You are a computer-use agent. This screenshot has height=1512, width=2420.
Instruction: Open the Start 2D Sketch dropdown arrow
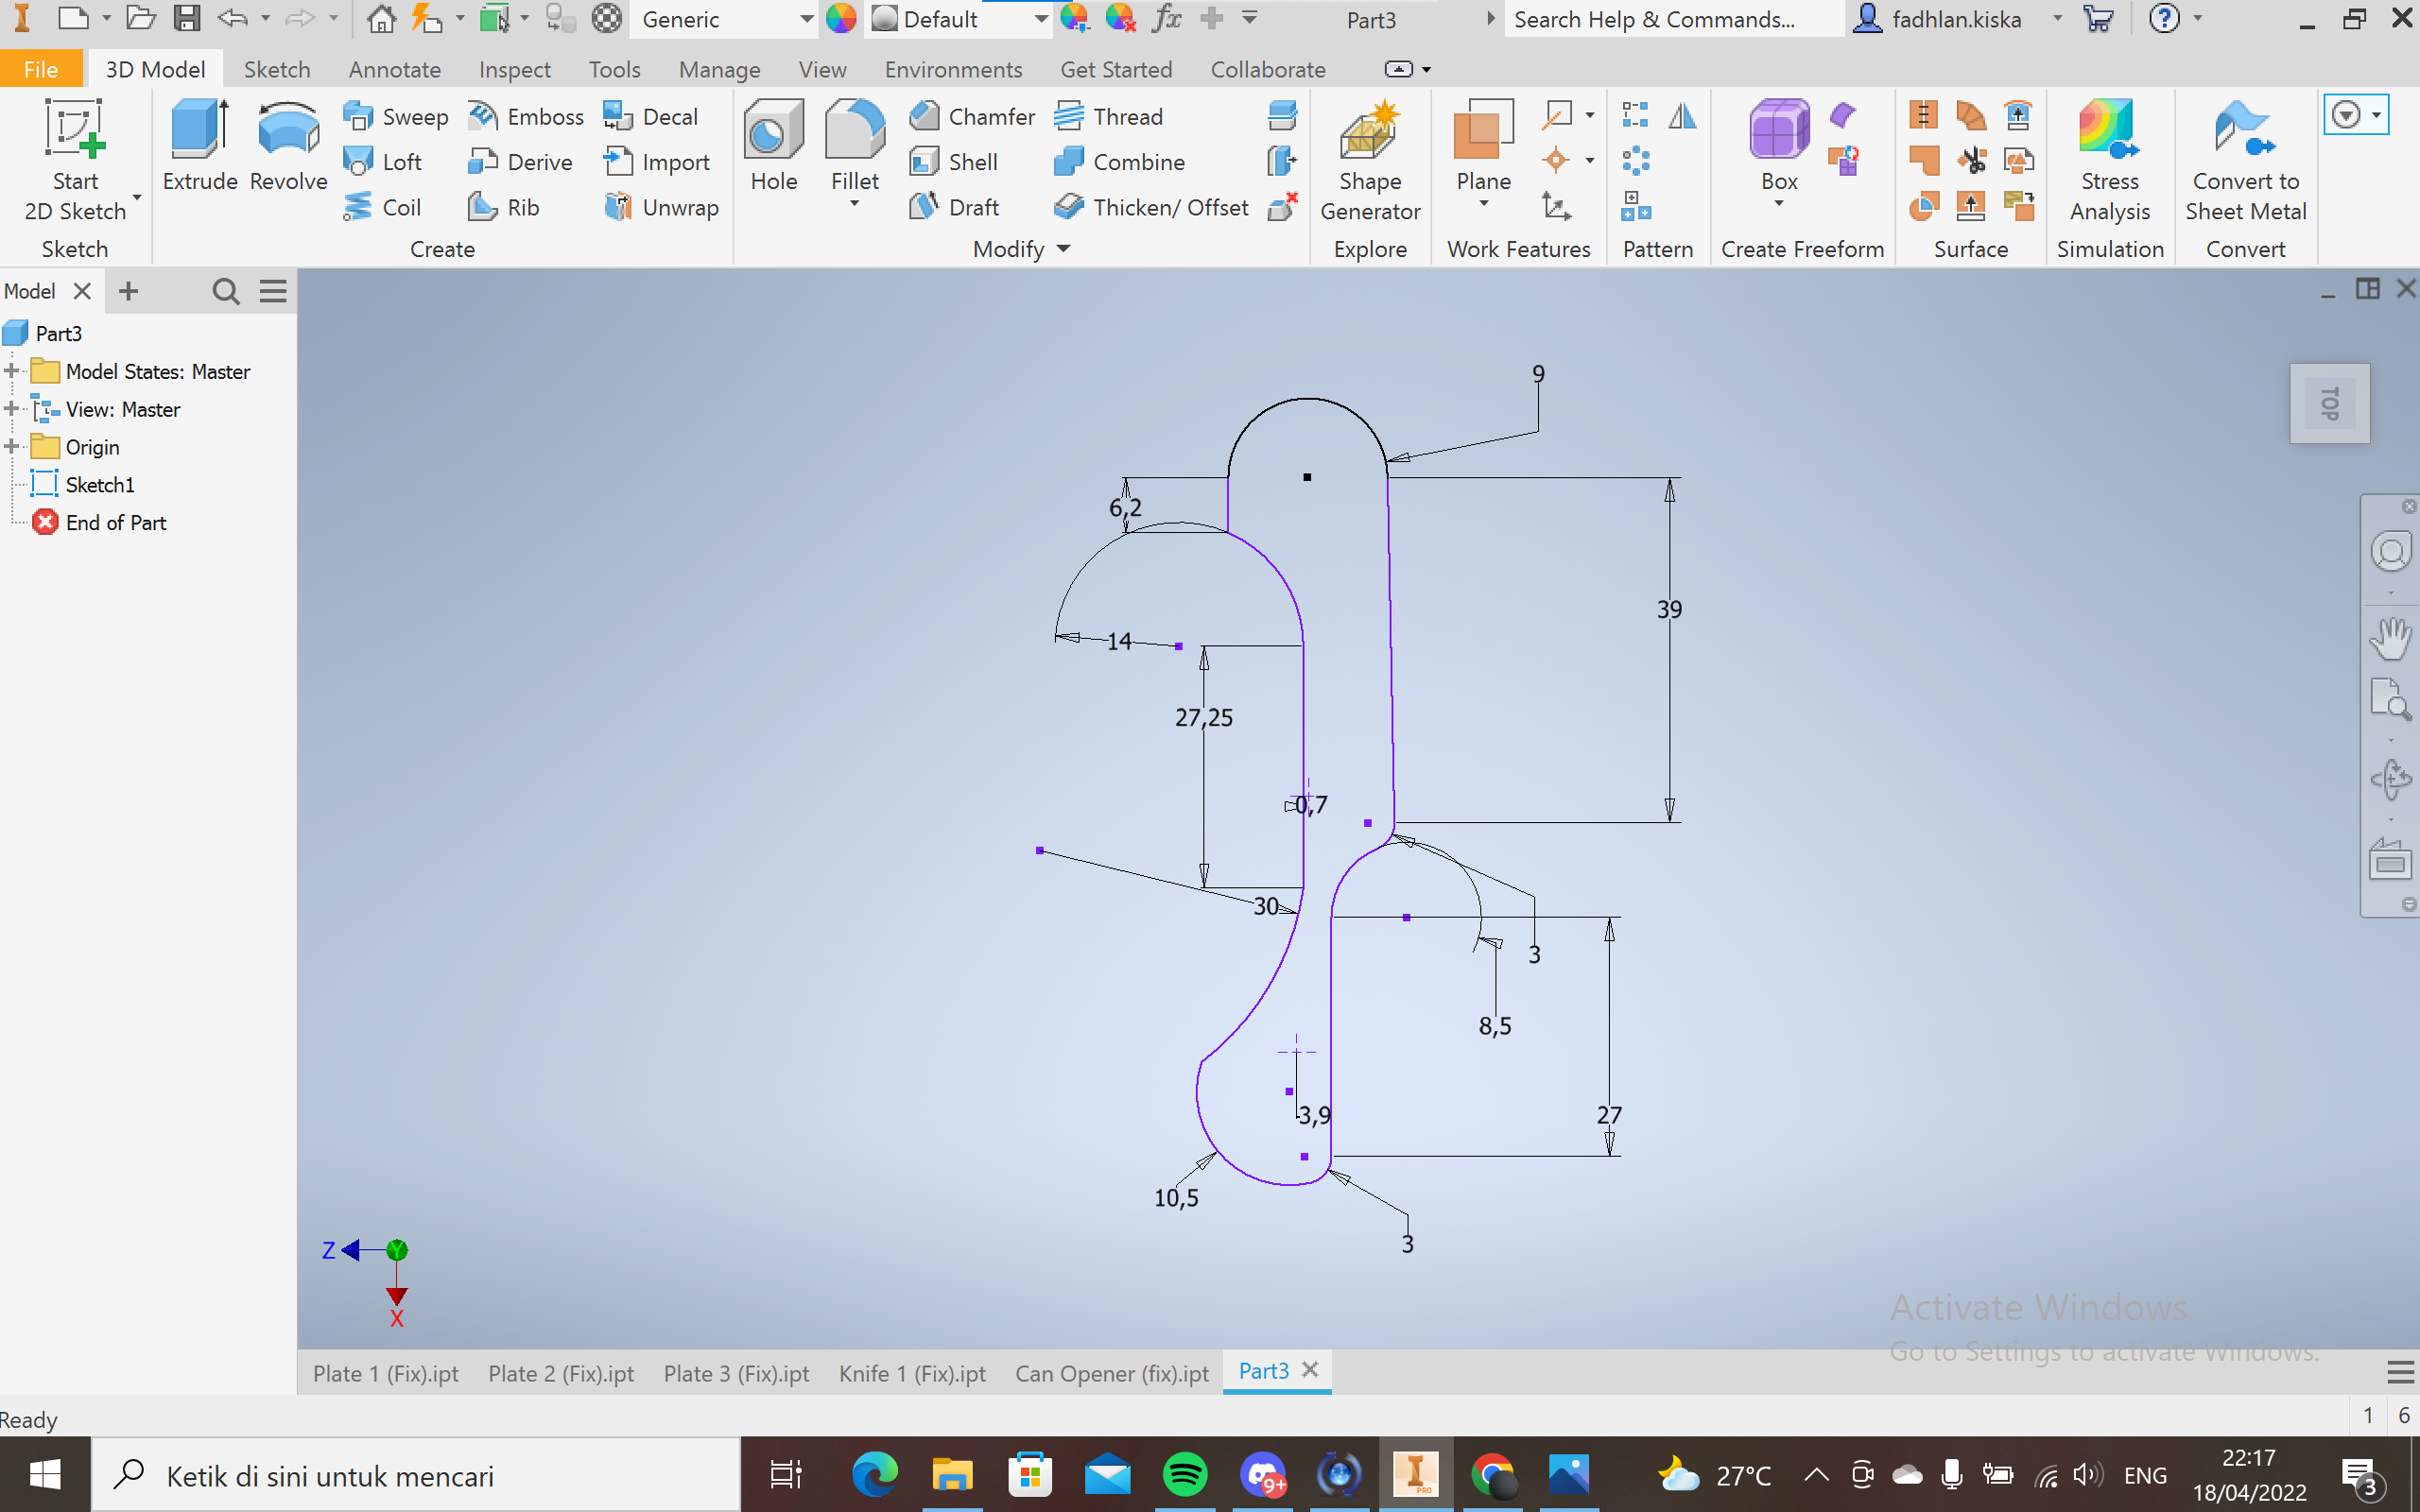[137, 197]
